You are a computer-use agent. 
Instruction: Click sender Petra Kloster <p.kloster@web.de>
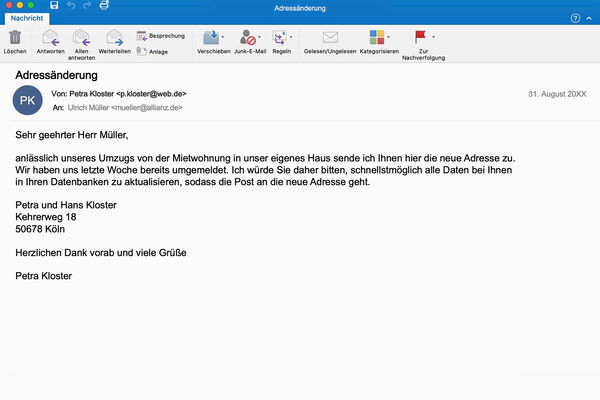point(128,94)
